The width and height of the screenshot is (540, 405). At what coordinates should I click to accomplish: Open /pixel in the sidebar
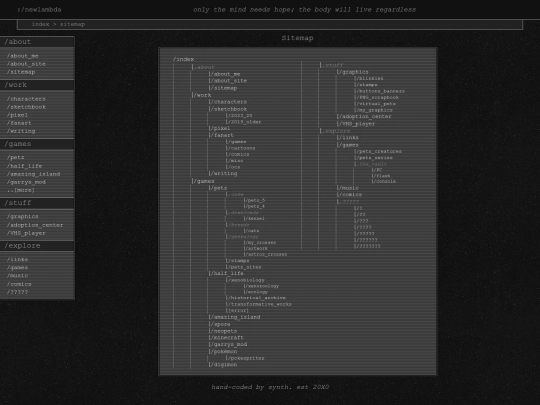tap(17, 115)
